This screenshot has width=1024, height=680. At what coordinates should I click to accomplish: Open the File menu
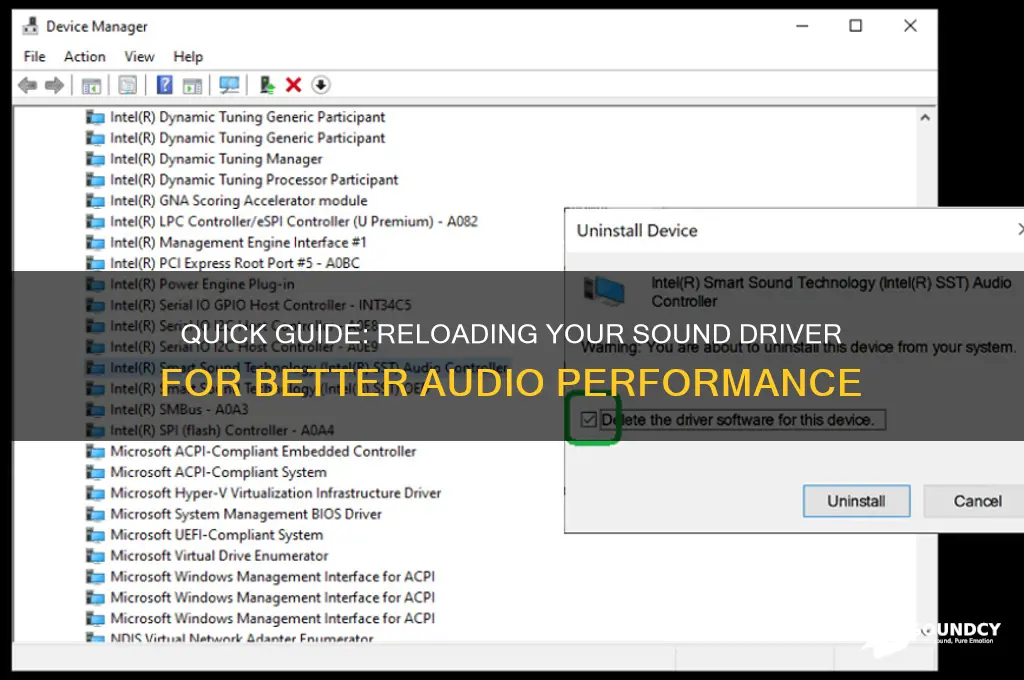(x=35, y=57)
